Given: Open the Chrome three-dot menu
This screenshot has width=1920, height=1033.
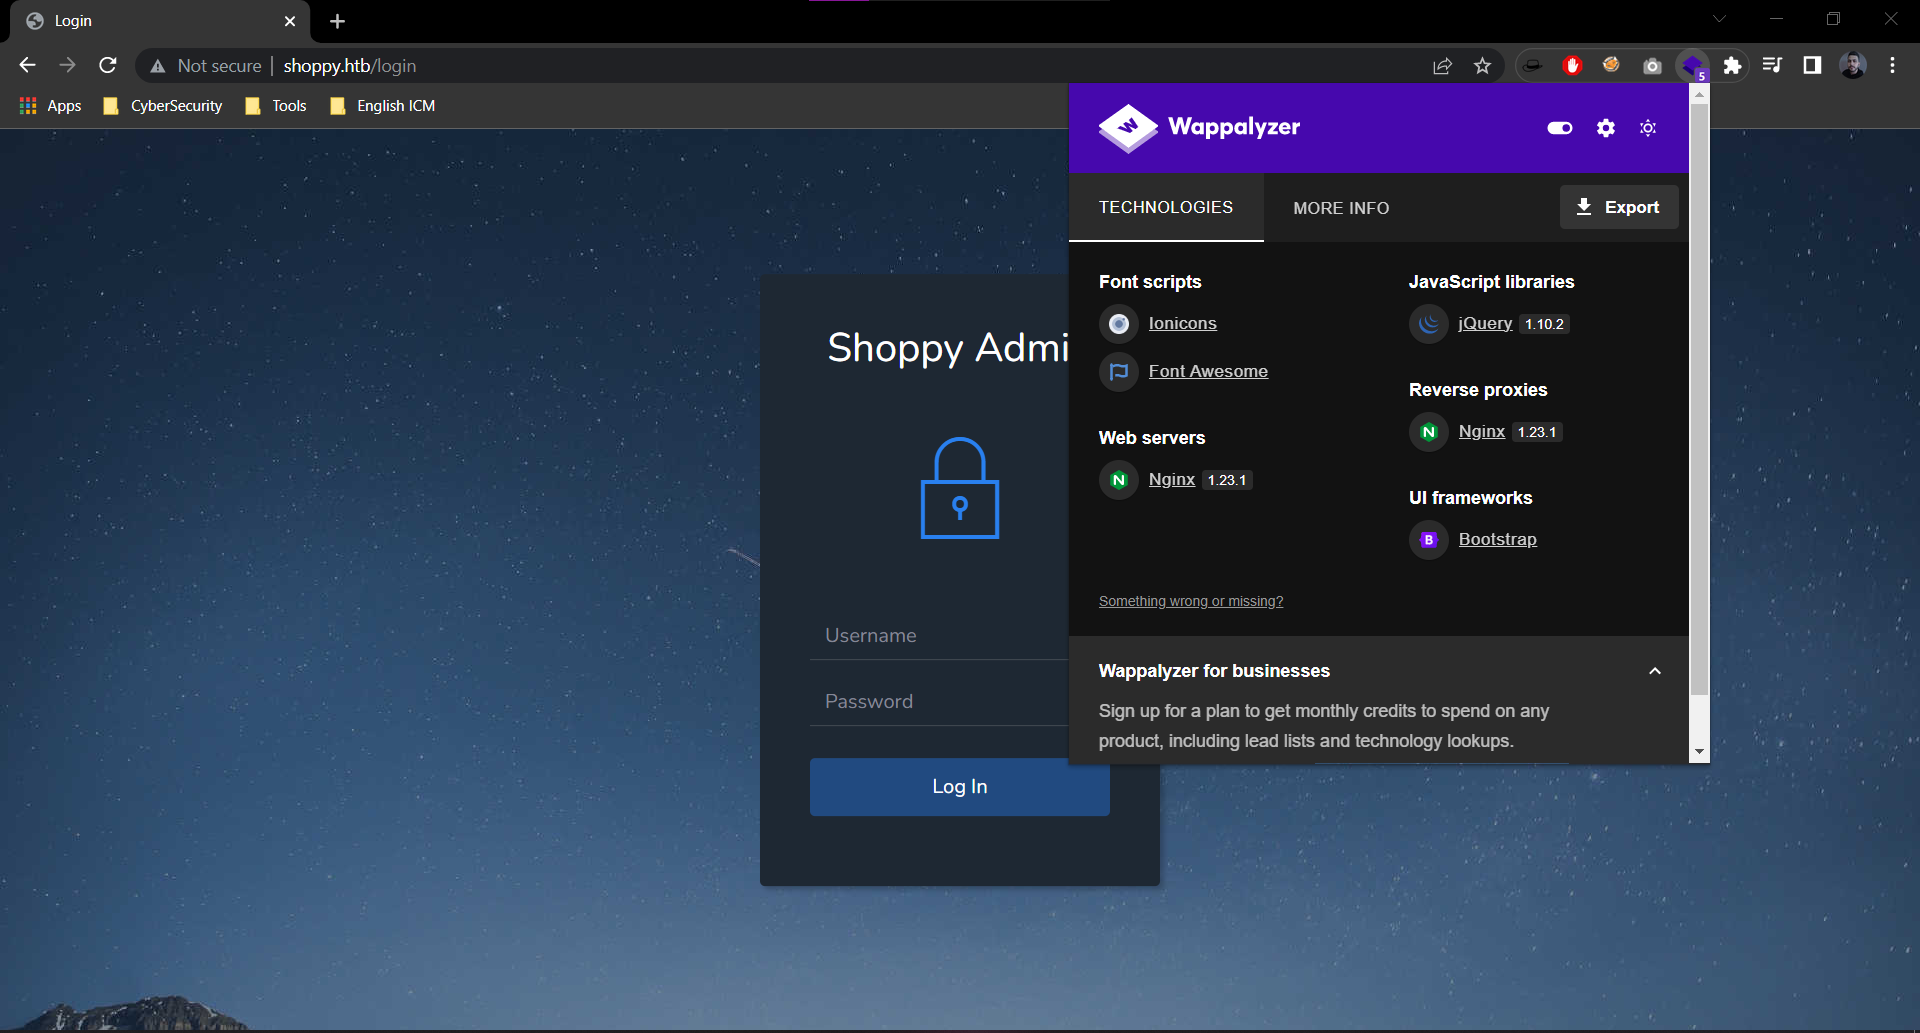Looking at the screenshot, I should pyautogui.click(x=1892, y=66).
